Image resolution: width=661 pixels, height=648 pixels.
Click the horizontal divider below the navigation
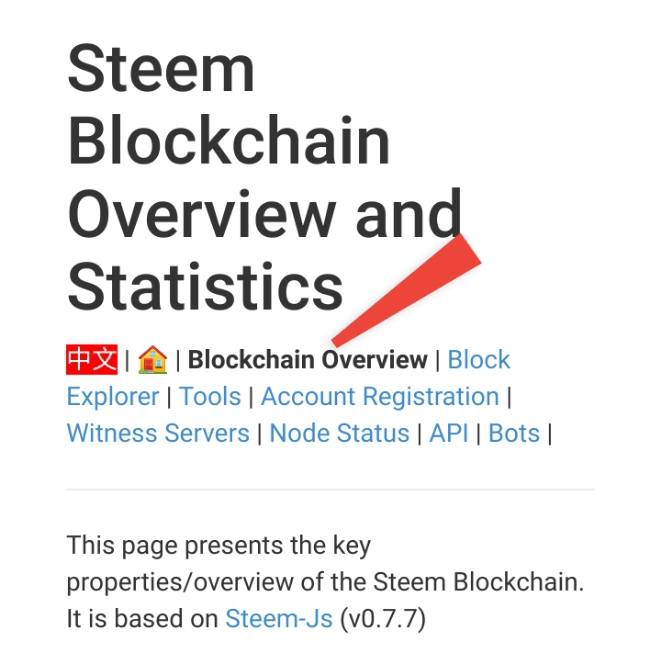tap(330, 489)
